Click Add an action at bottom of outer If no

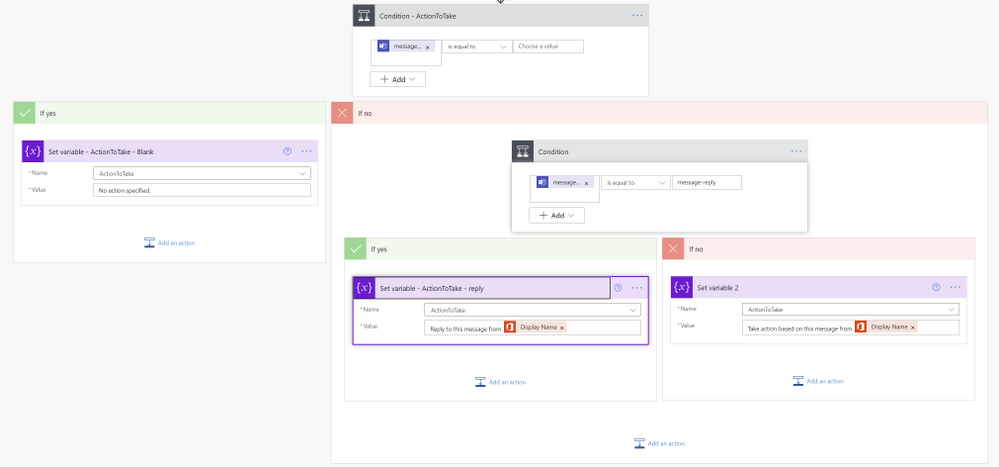pyautogui.click(x=659, y=443)
